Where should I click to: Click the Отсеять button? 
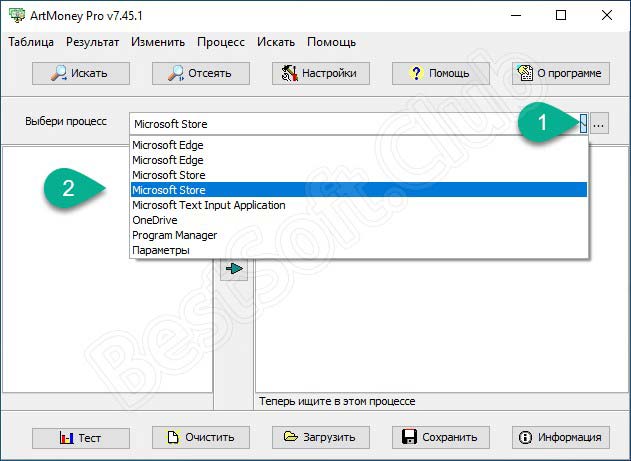pyautogui.click(x=201, y=73)
